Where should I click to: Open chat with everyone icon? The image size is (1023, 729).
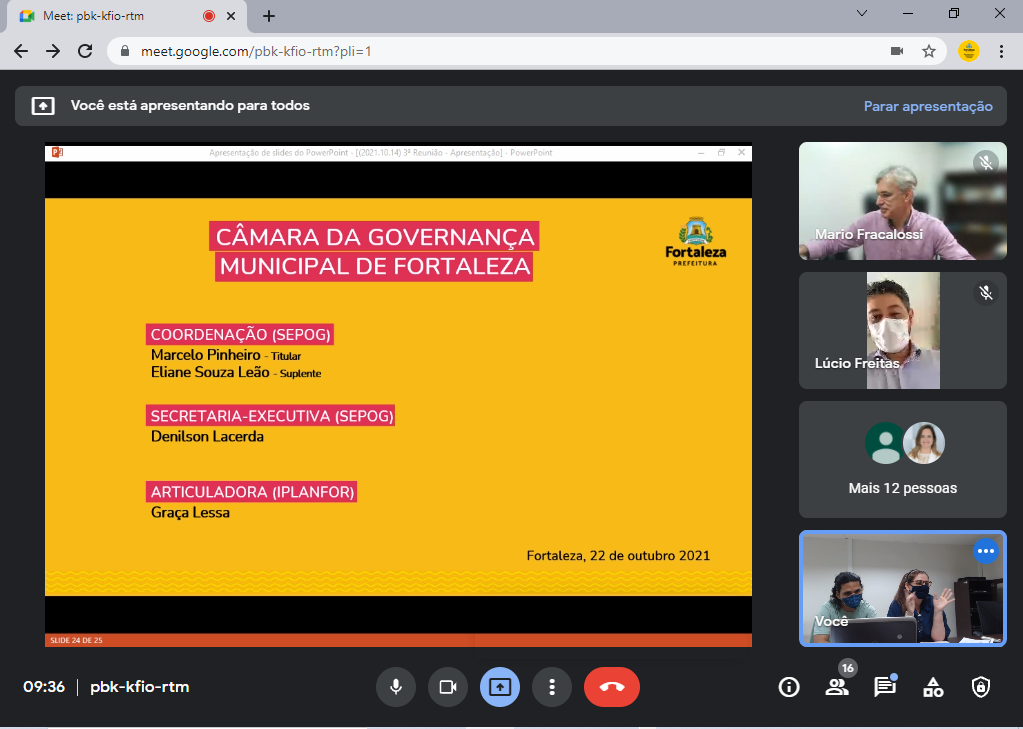[885, 687]
